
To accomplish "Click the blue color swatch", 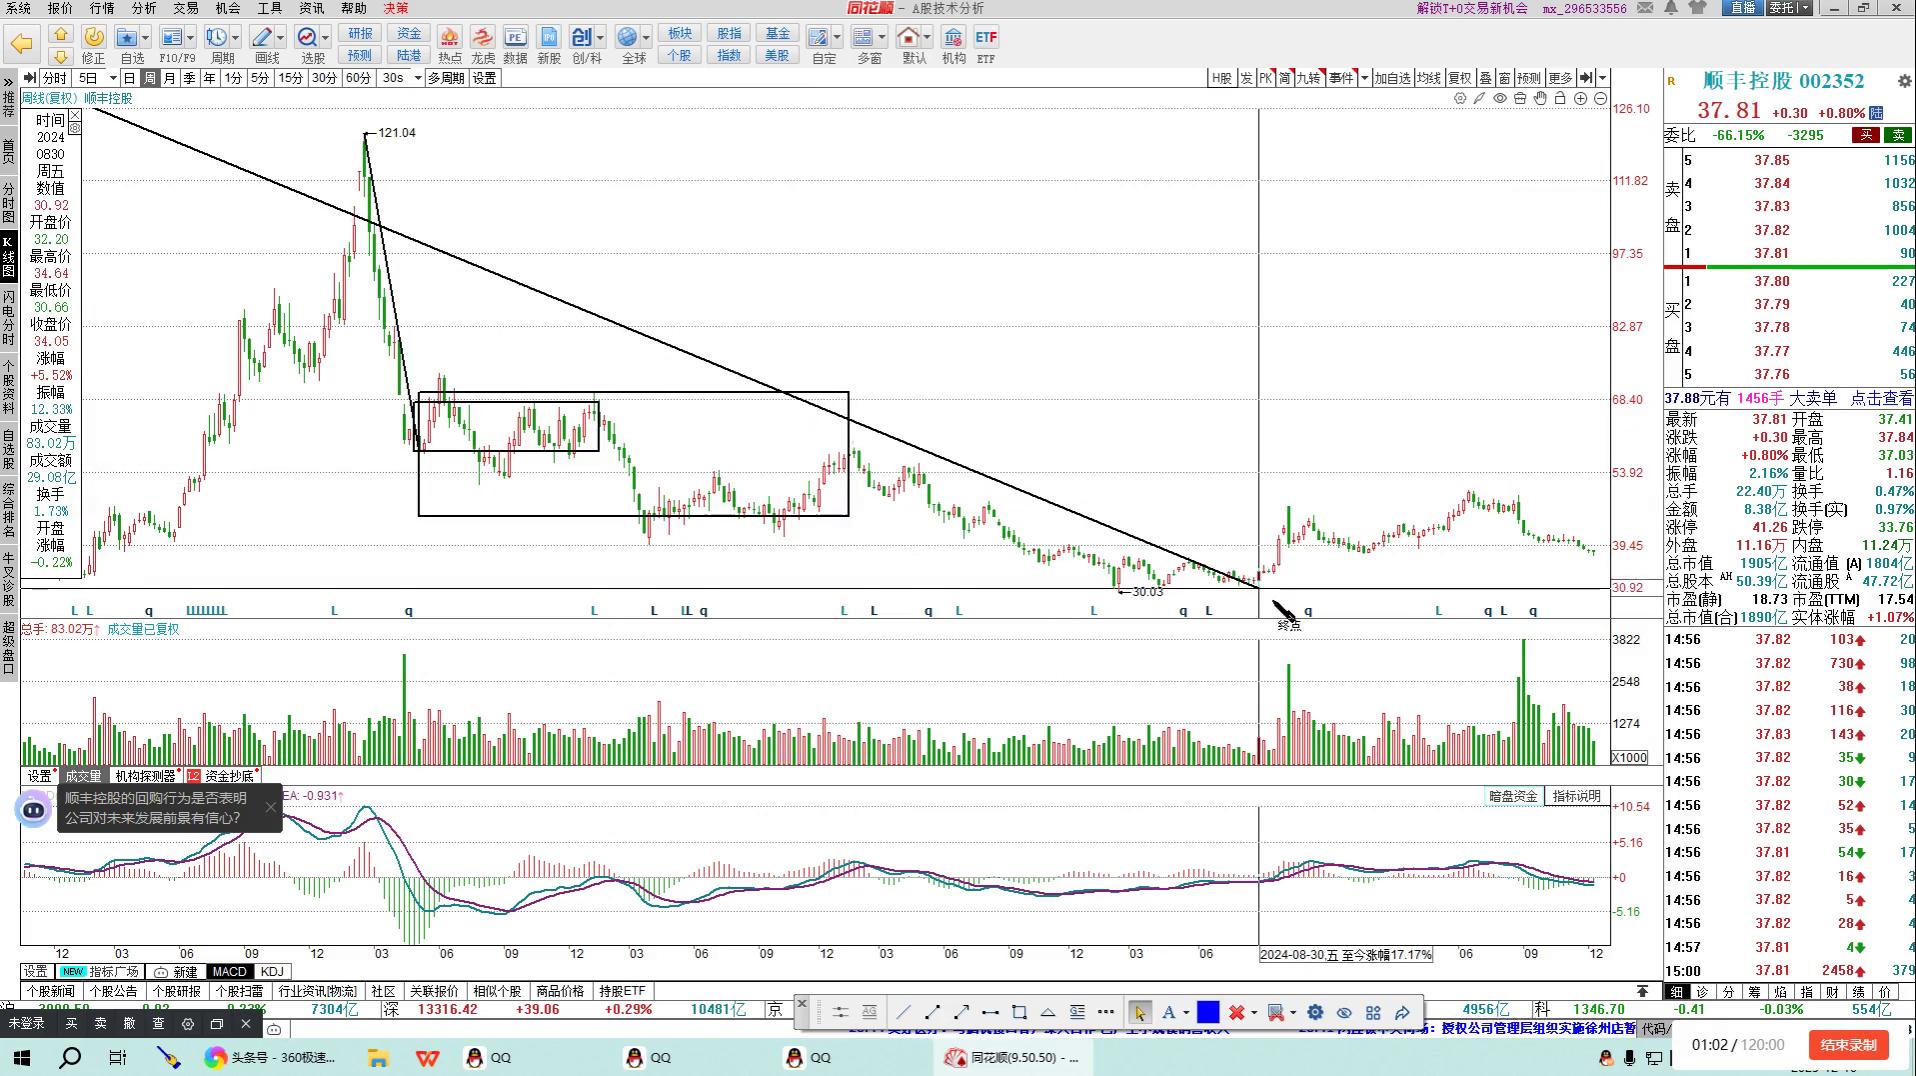I will point(1208,1012).
